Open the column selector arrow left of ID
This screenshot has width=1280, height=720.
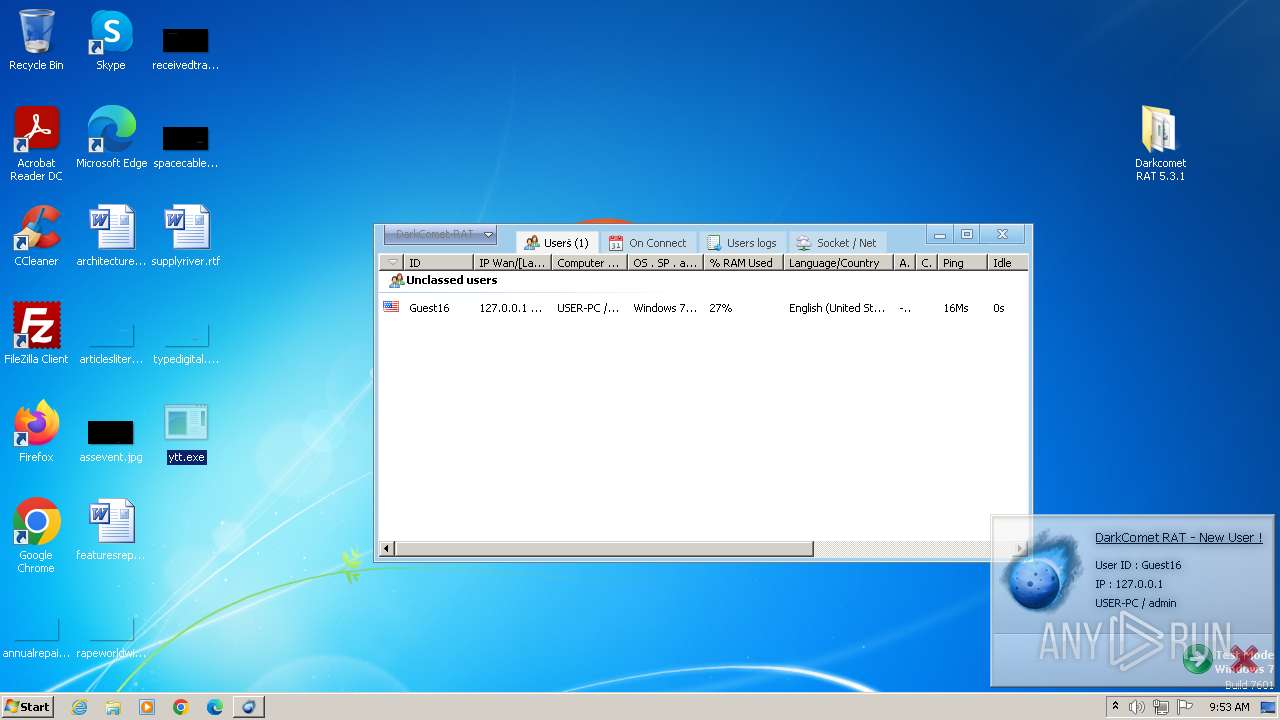(x=392, y=263)
